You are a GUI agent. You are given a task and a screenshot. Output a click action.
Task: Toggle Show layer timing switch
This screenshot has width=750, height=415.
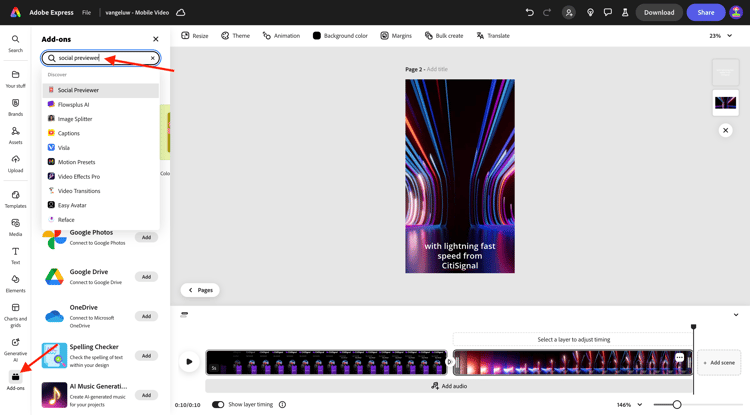click(218, 404)
